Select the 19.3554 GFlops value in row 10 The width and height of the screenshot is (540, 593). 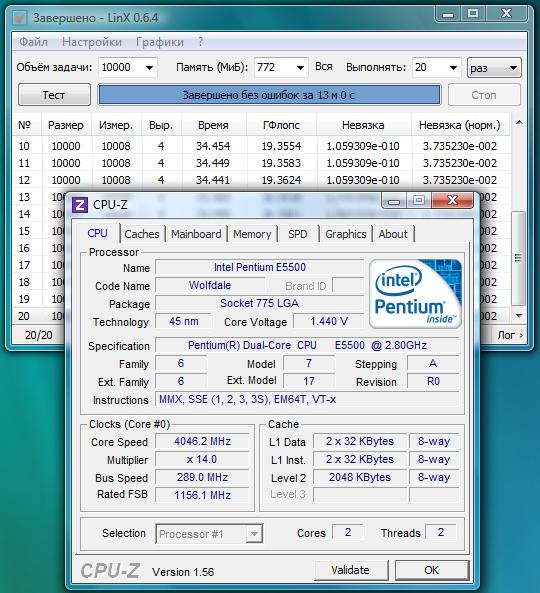[281, 146]
